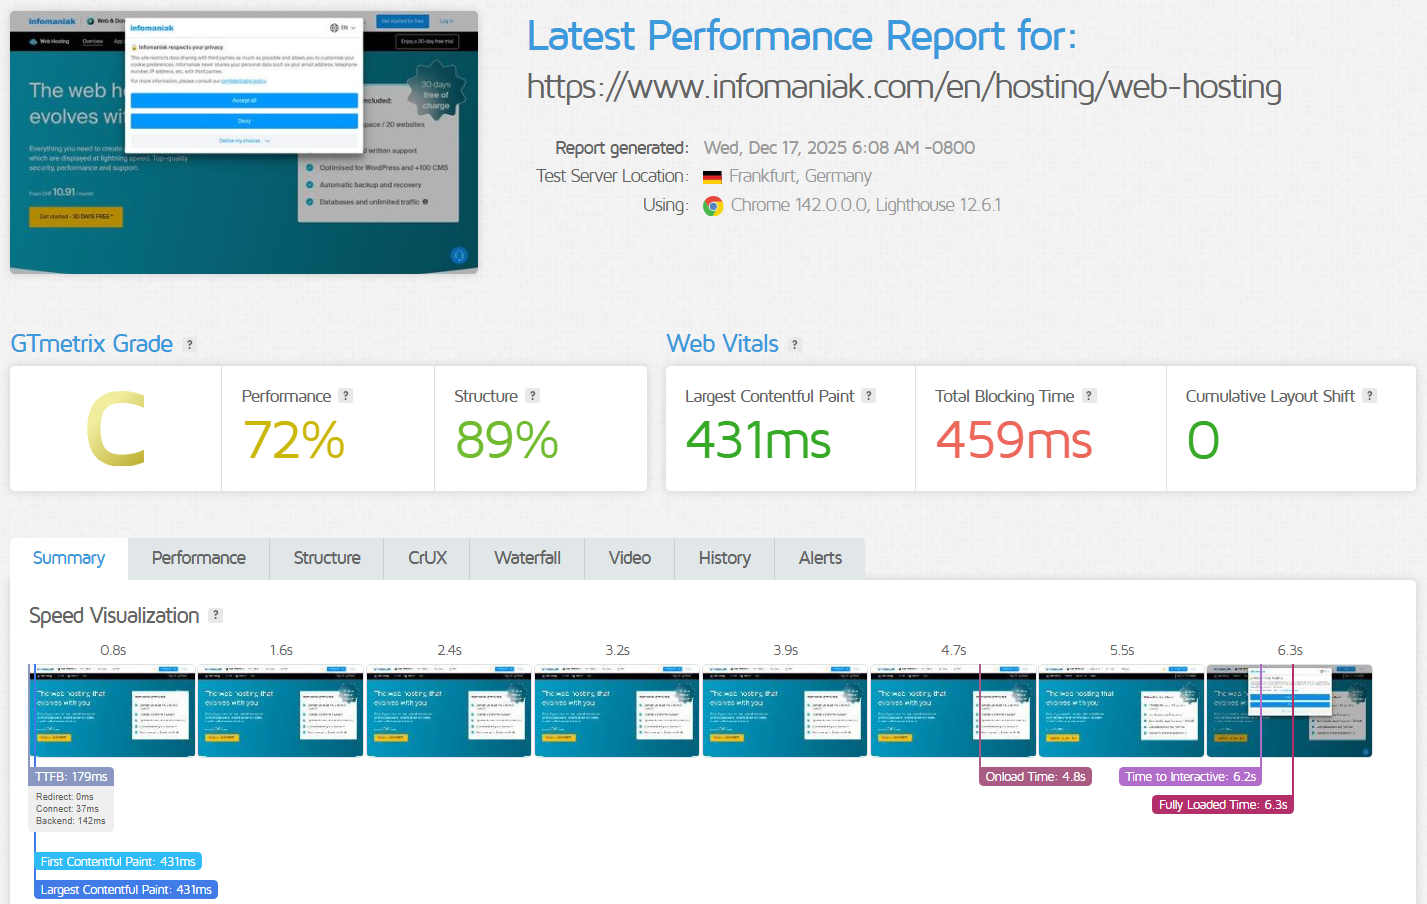The image size is (1427, 904).
Task: Click the Germany flag icon
Action: click(x=712, y=177)
